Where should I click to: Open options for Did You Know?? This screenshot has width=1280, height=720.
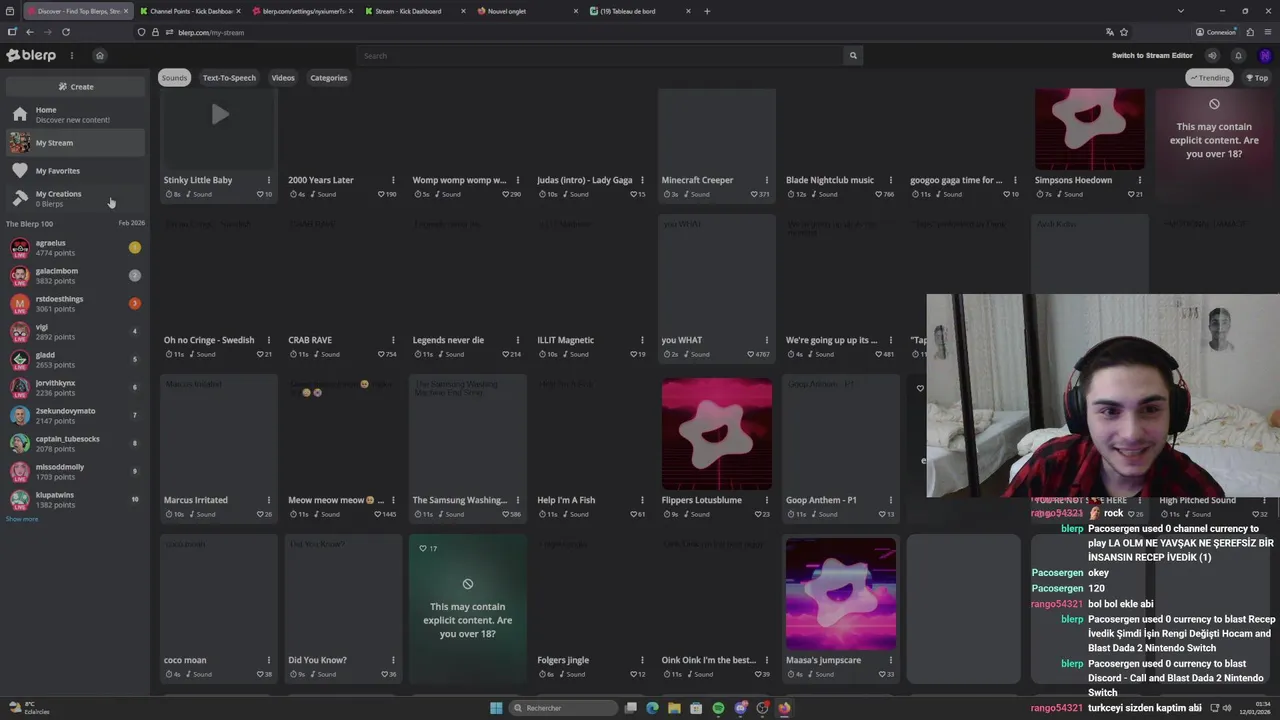click(393, 660)
